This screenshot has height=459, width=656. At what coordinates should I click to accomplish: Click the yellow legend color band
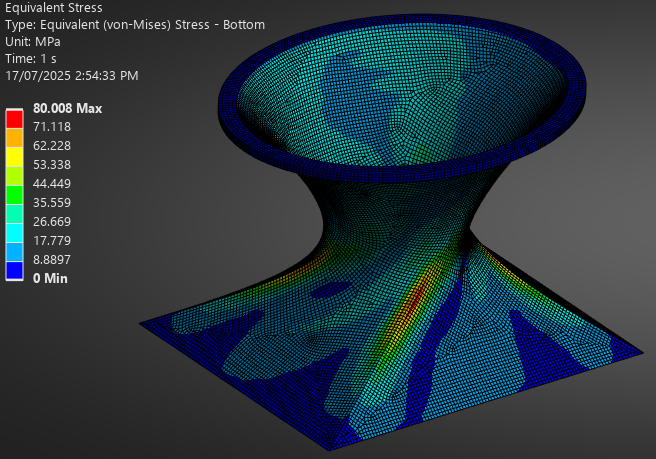tap(14, 157)
